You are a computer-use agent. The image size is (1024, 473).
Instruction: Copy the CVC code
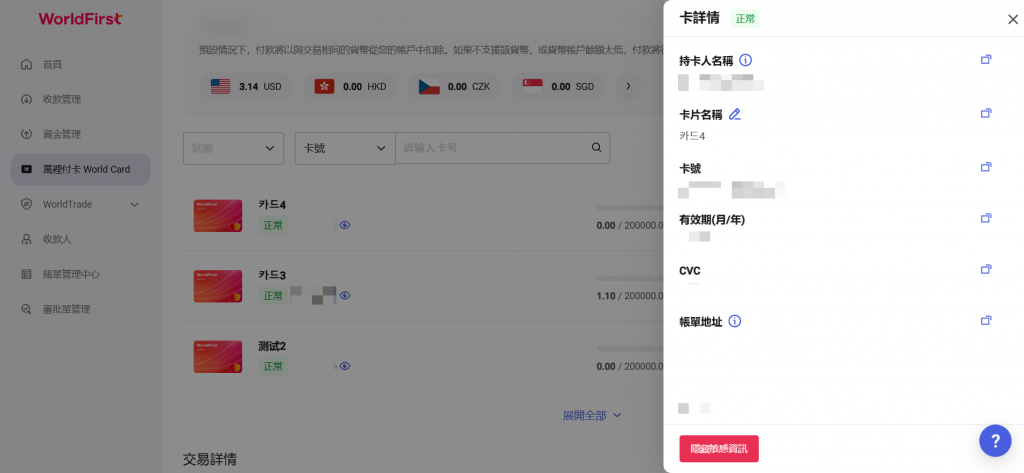tap(986, 269)
